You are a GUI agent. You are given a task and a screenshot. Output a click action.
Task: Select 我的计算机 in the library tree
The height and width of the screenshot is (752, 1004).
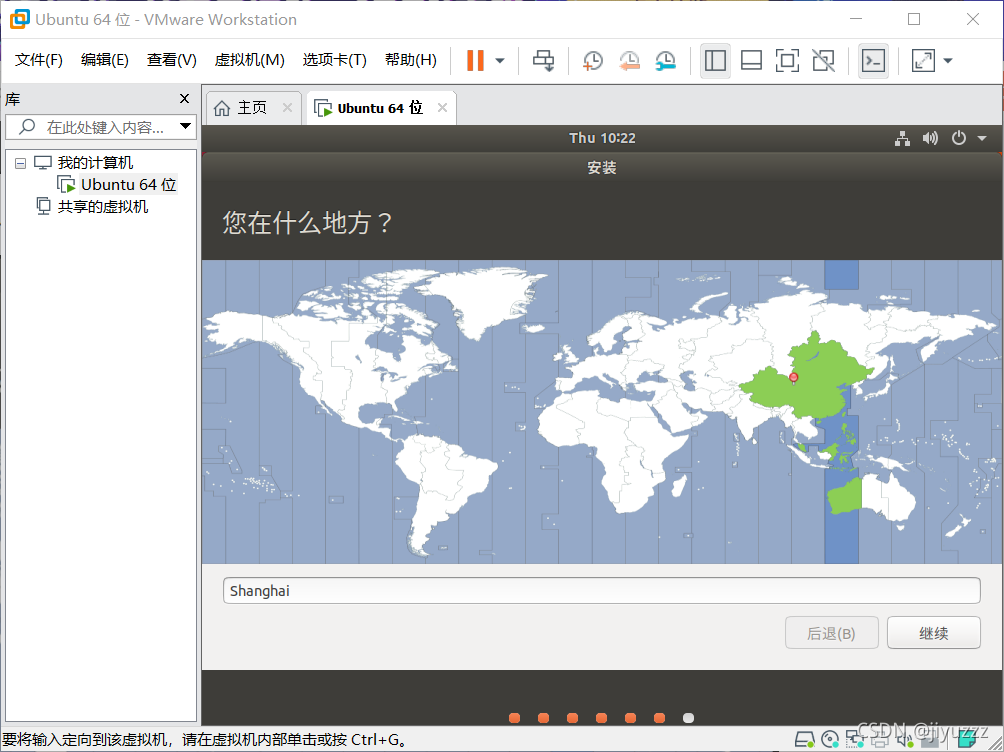[95, 163]
